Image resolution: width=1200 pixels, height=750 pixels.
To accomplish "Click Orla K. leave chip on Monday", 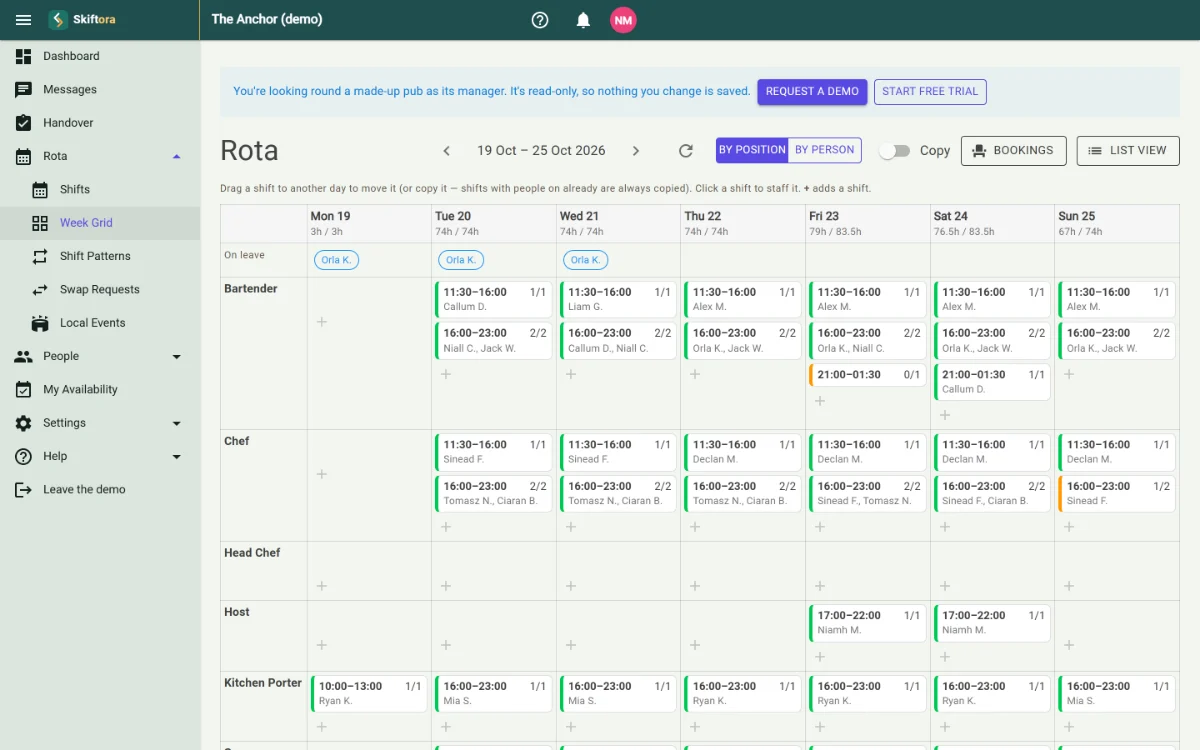I will [336, 260].
